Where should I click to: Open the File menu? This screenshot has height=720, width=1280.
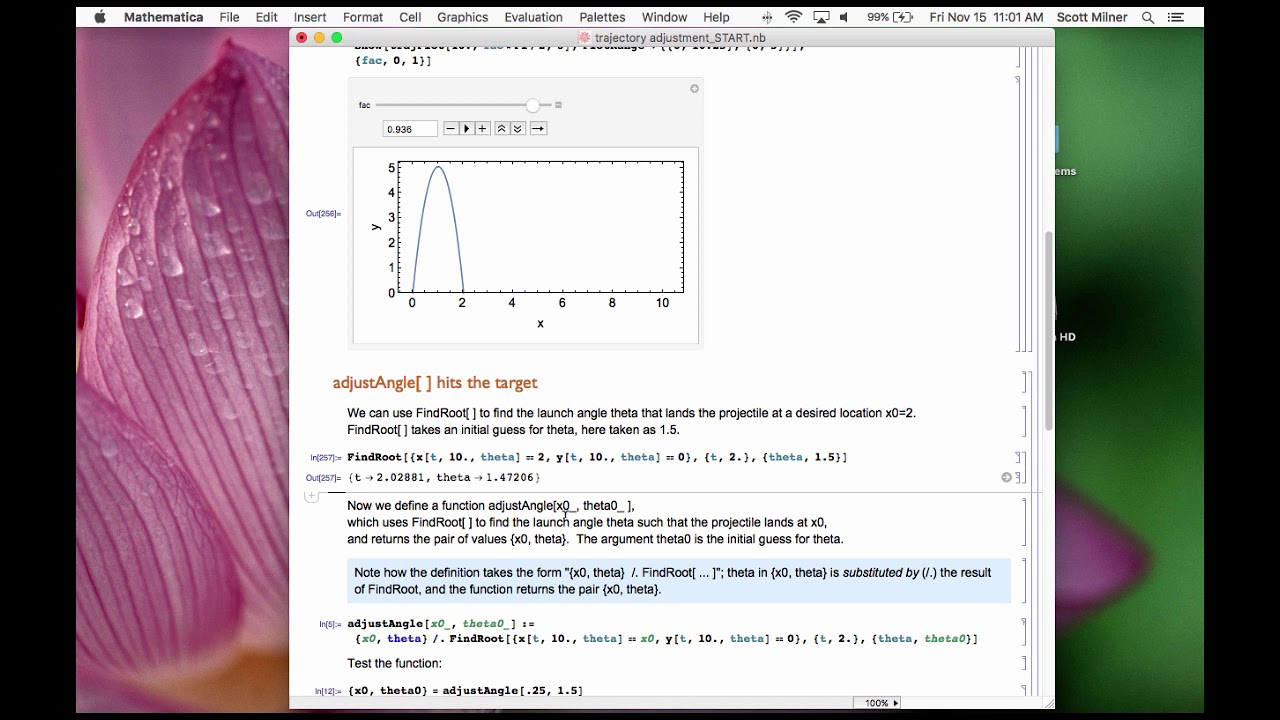229,17
